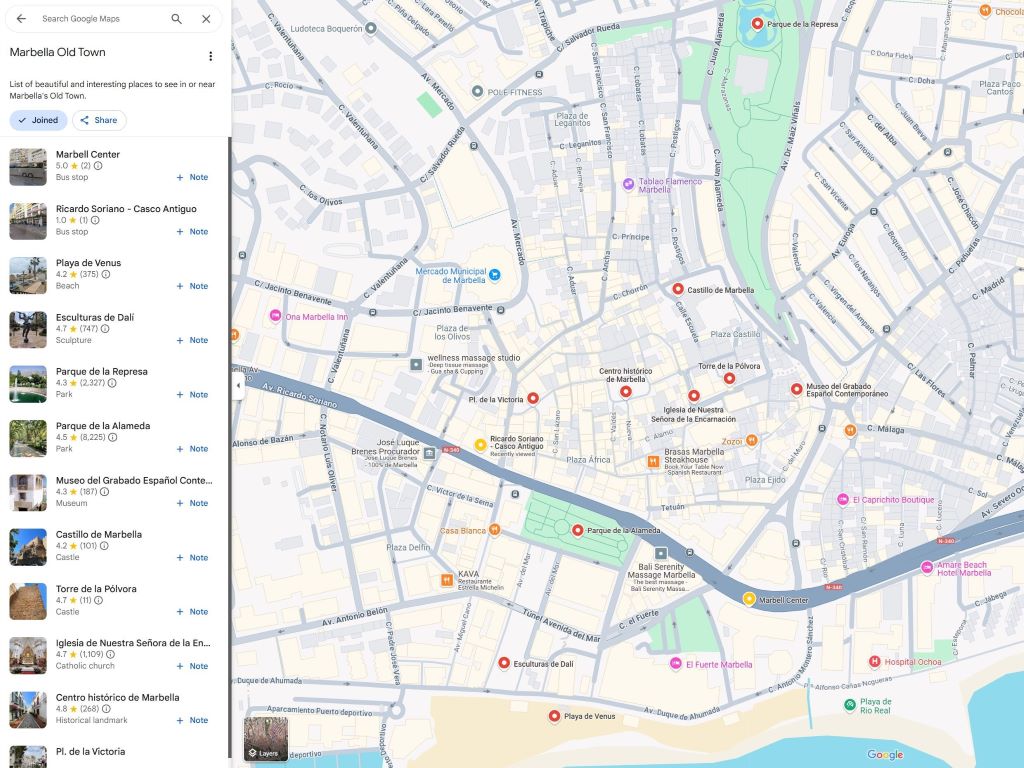
Task: Click Iglesia de Nuestra Señora map pin
Action: pyautogui.click(x=694, y=396)
